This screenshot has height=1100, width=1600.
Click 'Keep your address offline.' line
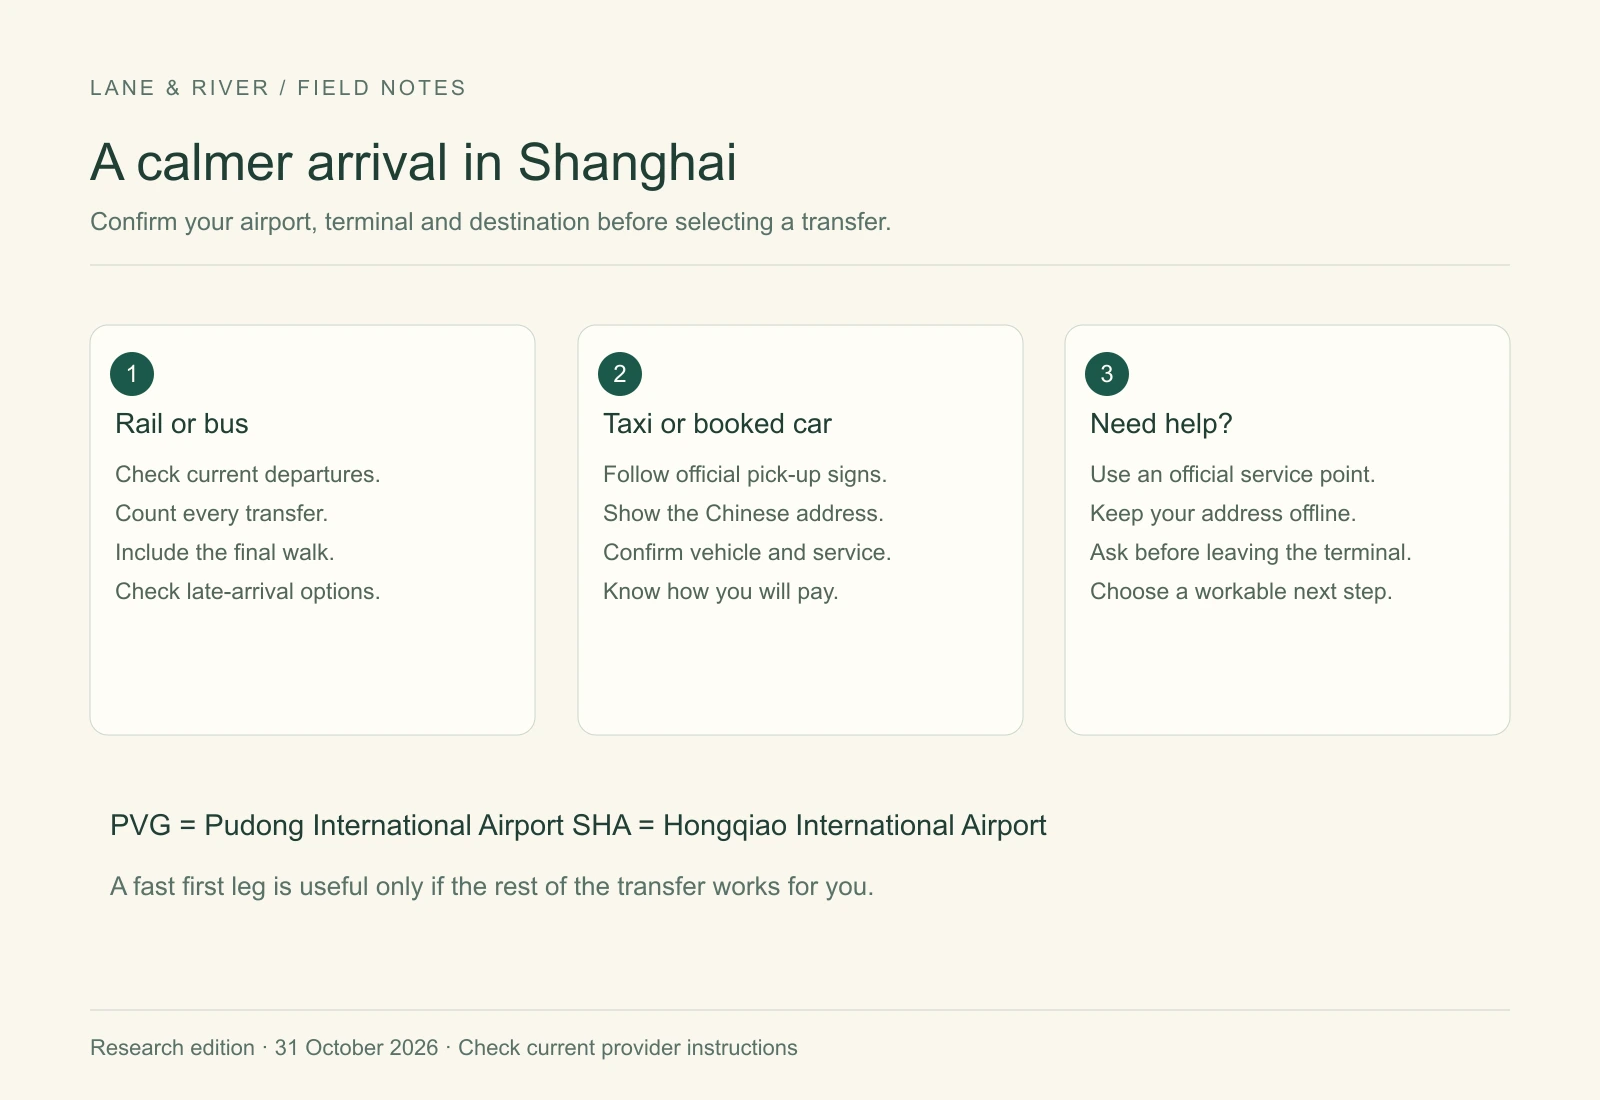[1223, 513]
